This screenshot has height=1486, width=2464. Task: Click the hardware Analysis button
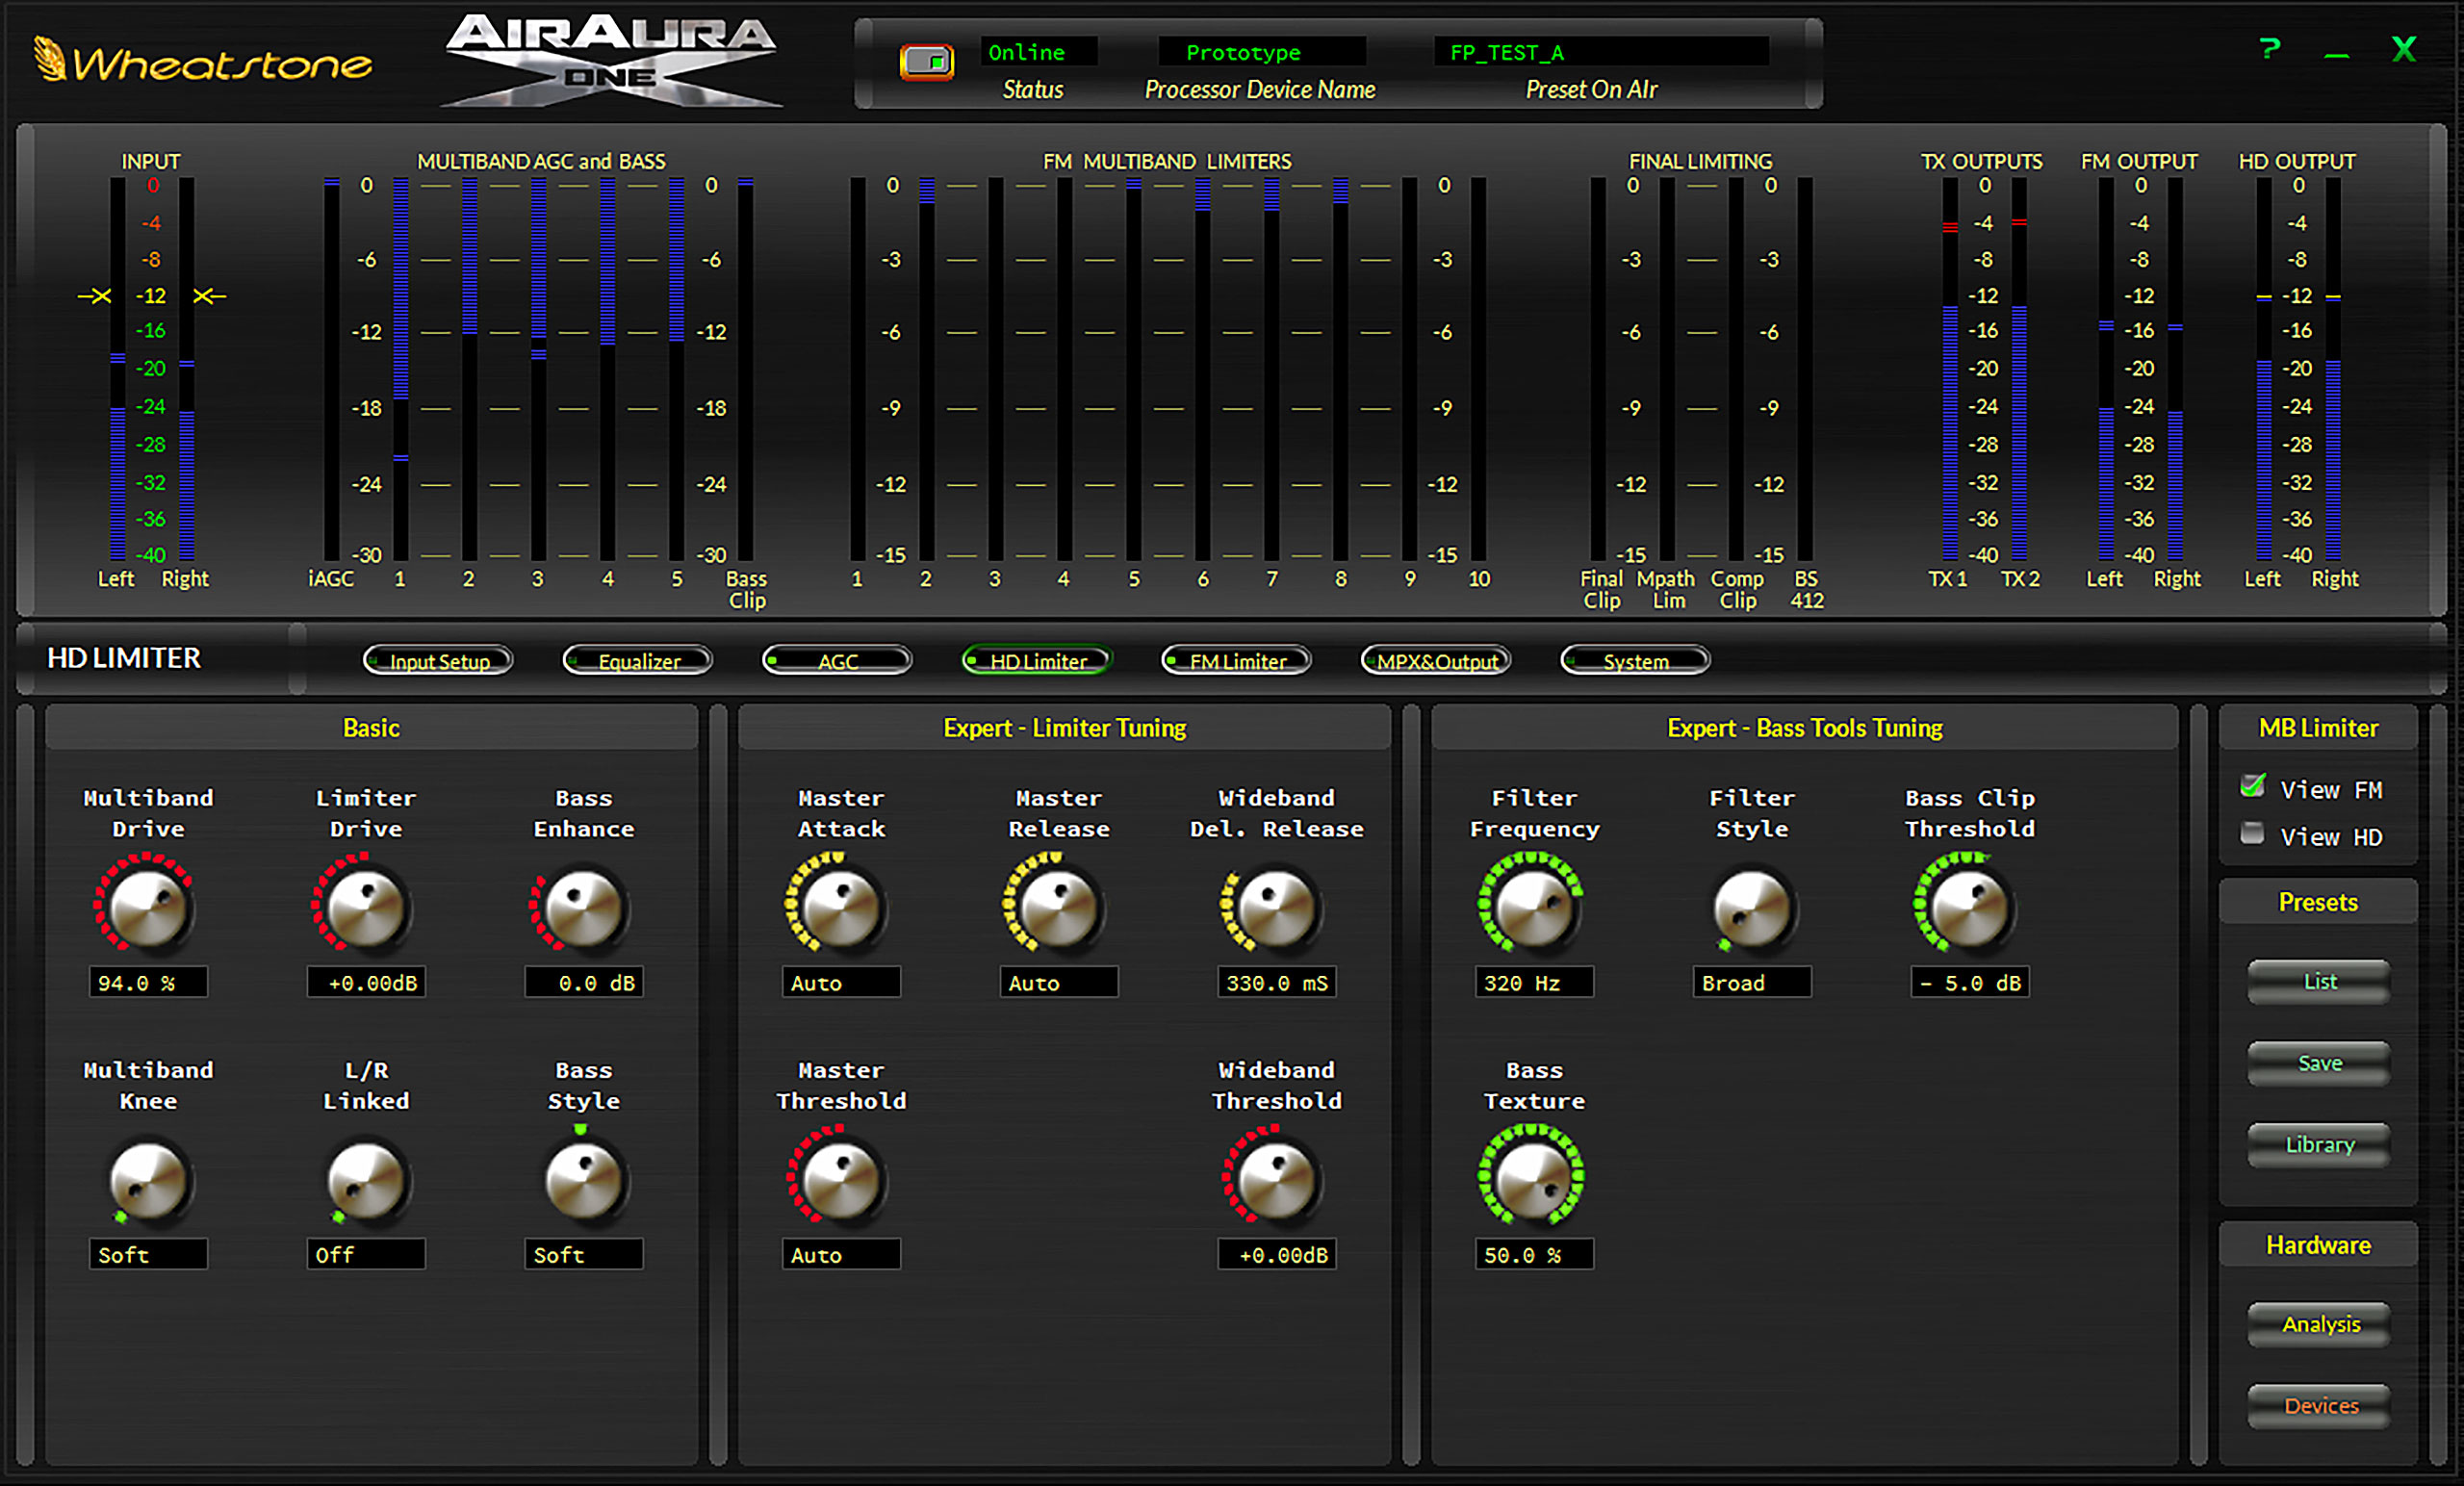[x=2319, y=1325]
